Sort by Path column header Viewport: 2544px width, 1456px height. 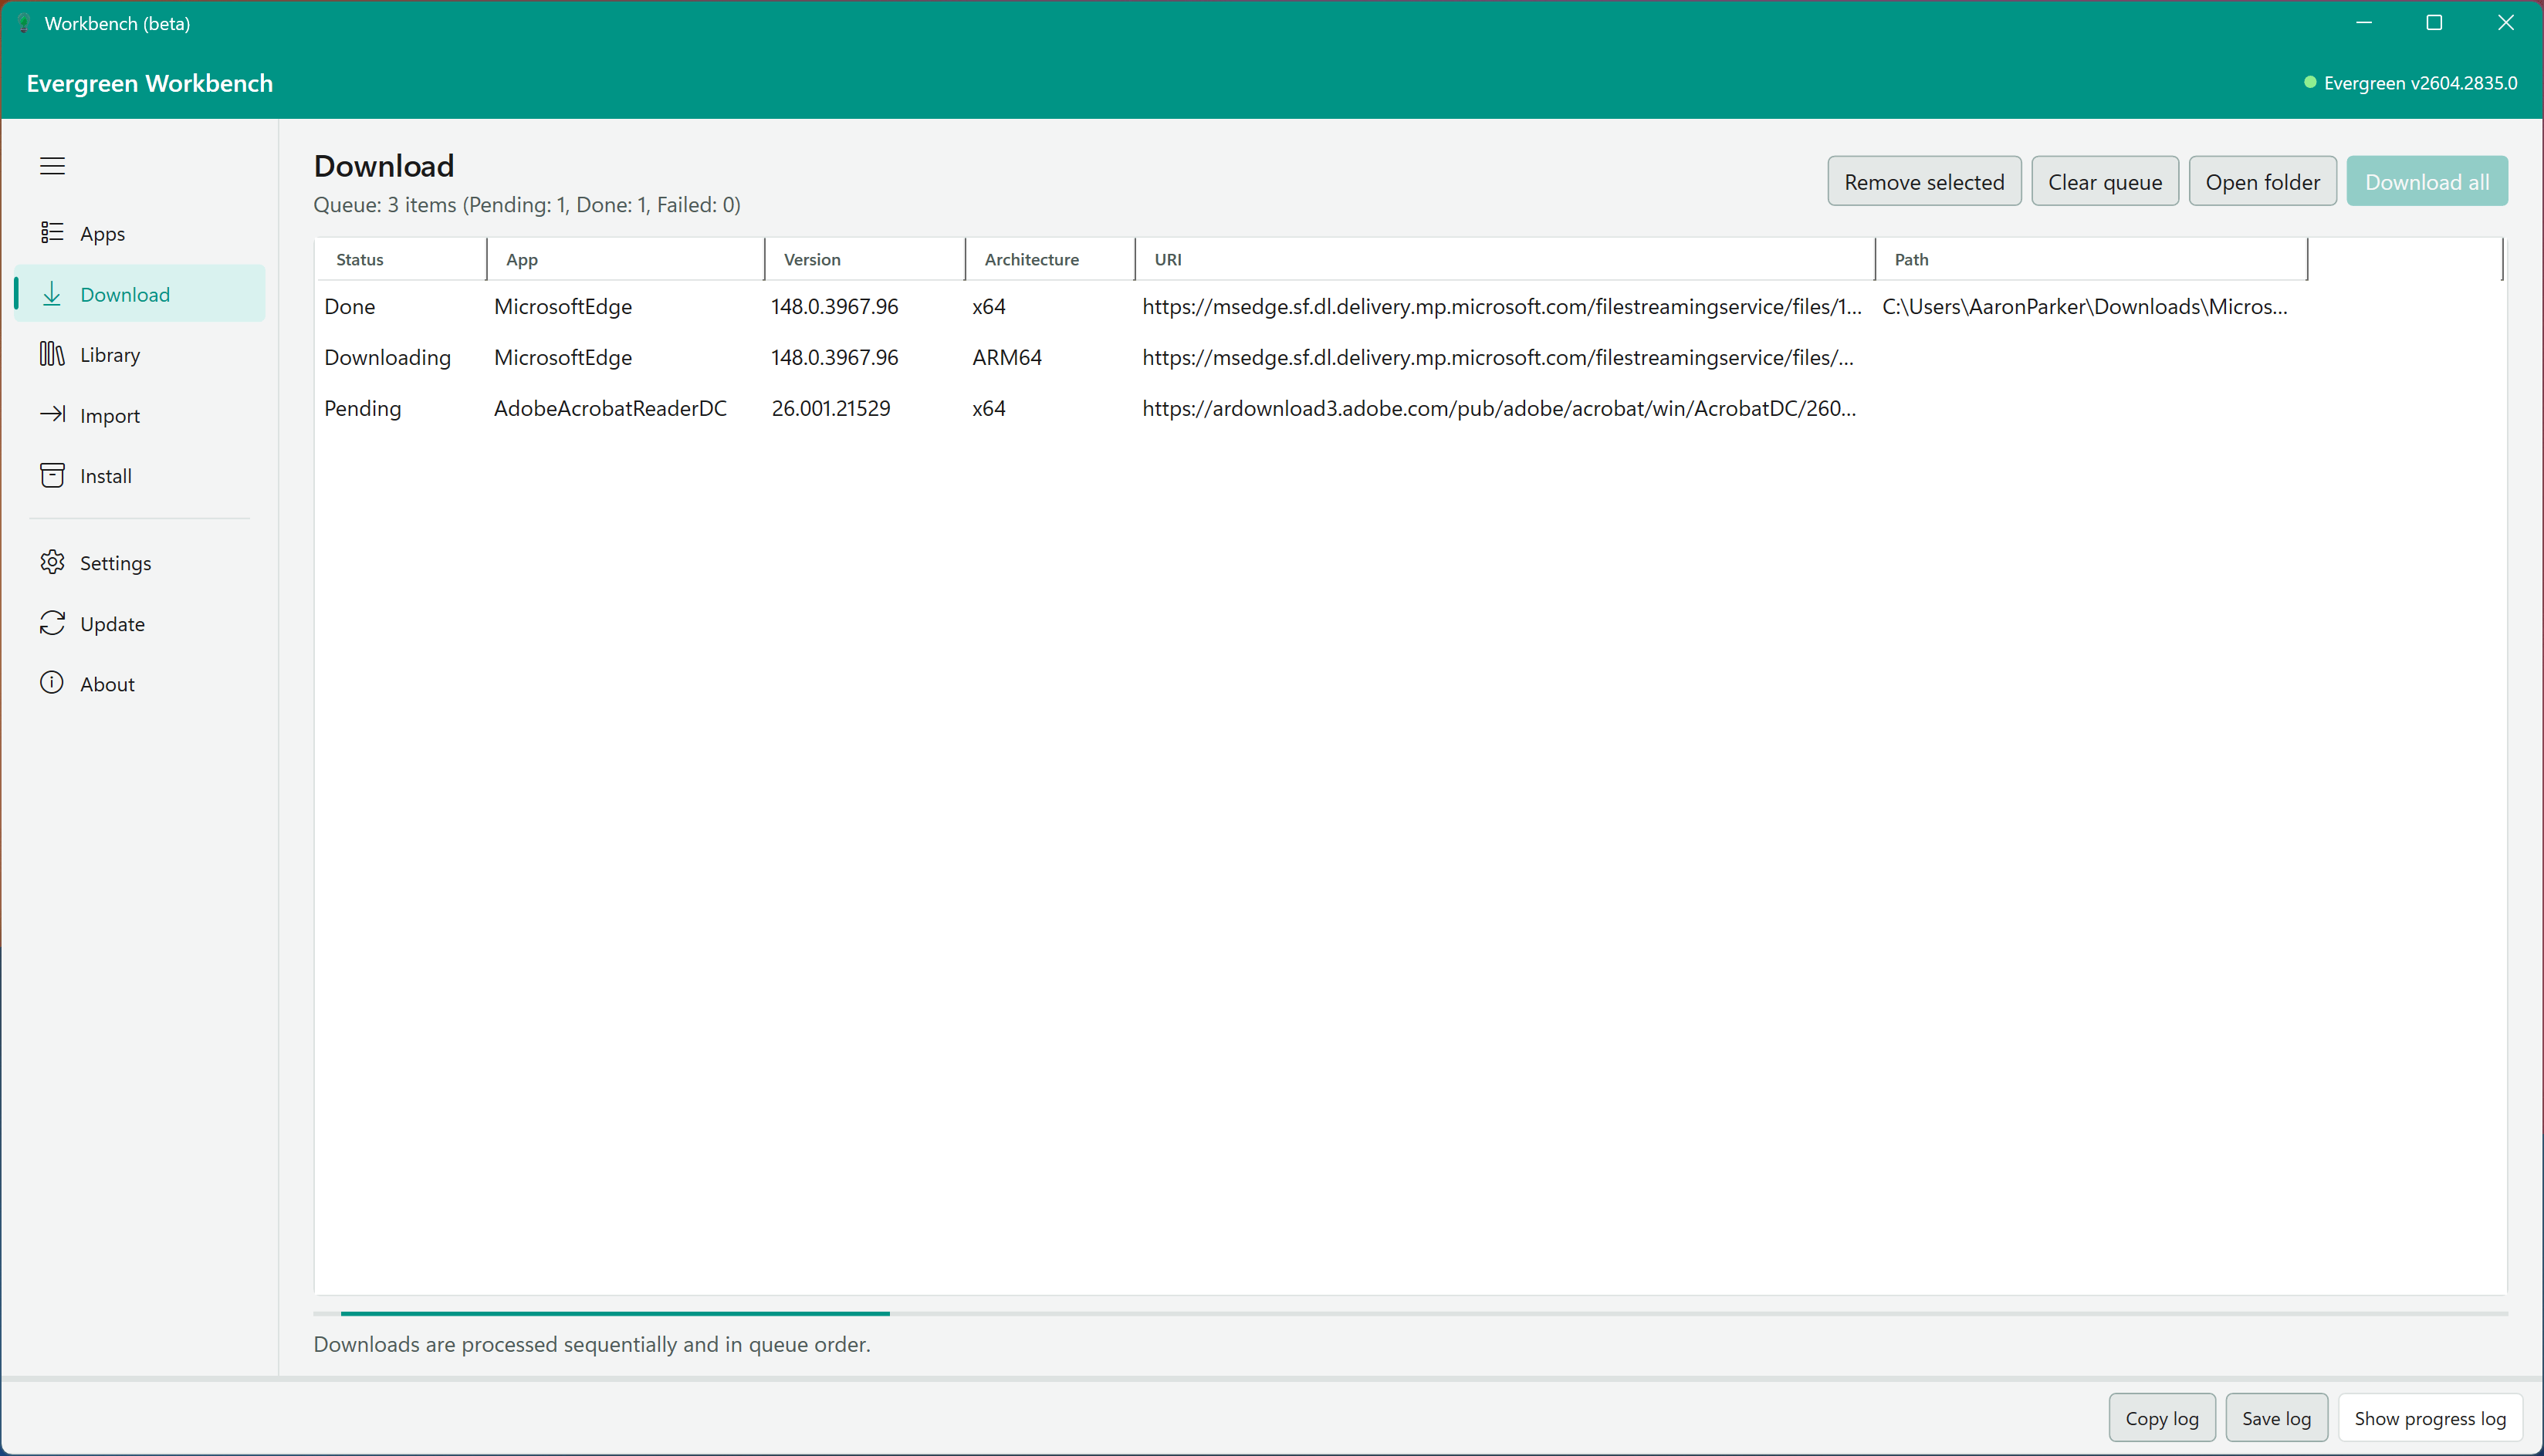[x=2091, y=259]
